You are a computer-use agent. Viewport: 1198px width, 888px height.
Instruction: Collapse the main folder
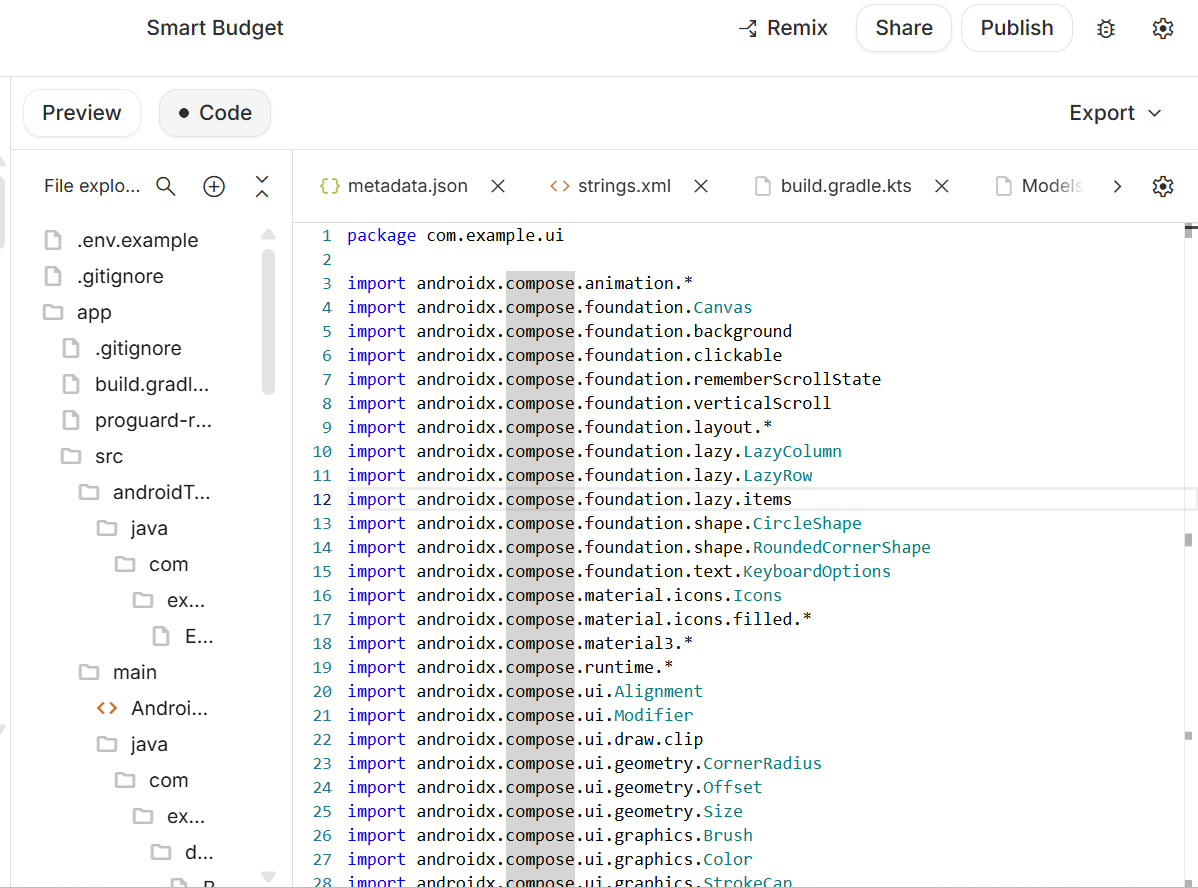(118, 672)
